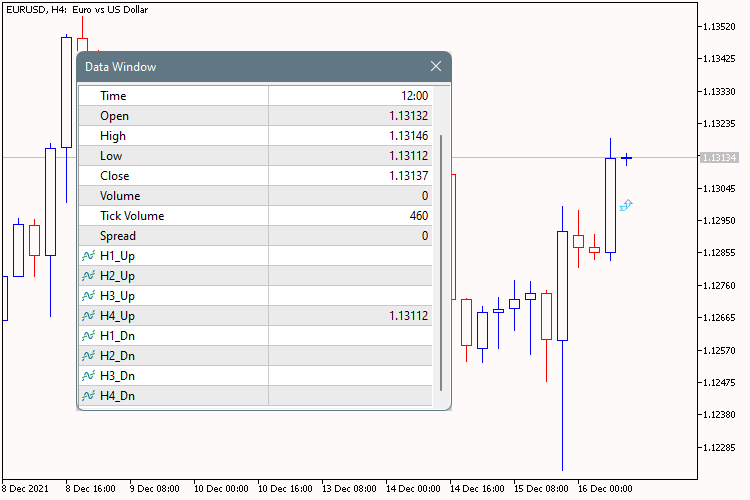Click the 10 Dec 00:00 time axis label

(221, 489)
